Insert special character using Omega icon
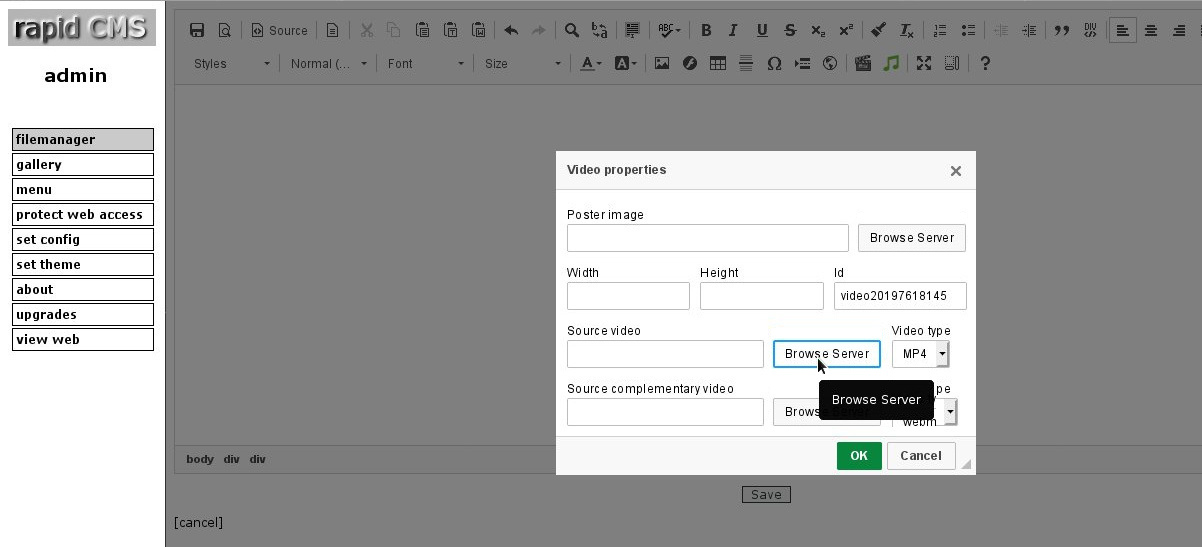The width and height of the screenshot is (1202, 547). coord(773,63)
